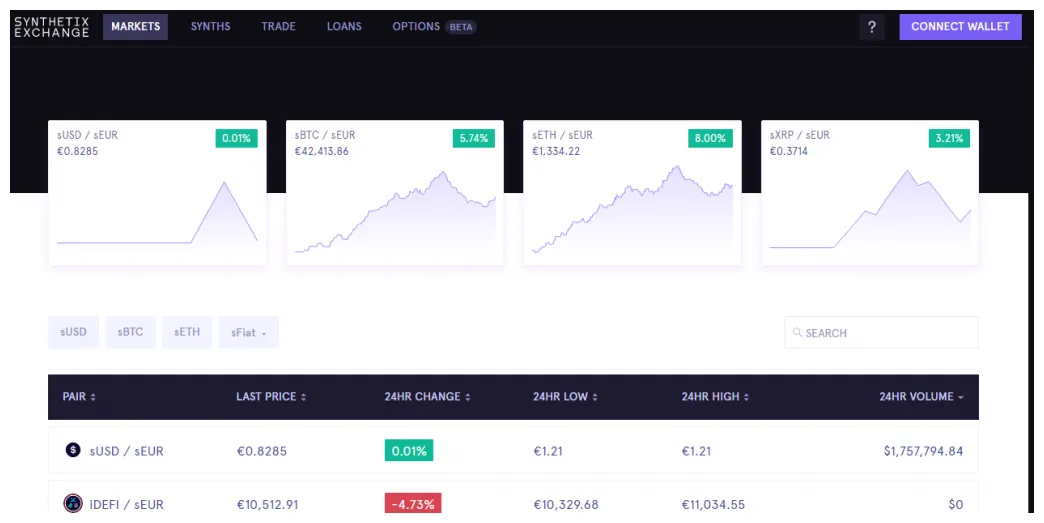Image resolution: width=1044 pixels, height=523 pixels.
Task: Select the sUSD / sEUR table row
Action: [x=513, y=450]
